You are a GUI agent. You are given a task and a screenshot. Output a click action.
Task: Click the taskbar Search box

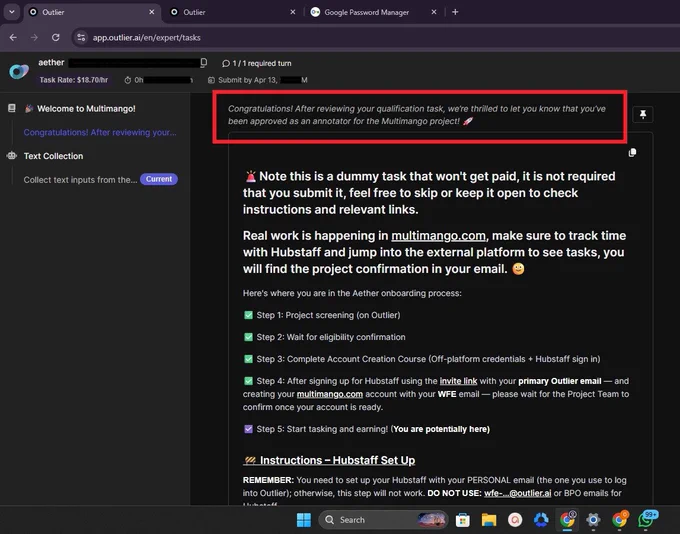(x=383, y=520)
